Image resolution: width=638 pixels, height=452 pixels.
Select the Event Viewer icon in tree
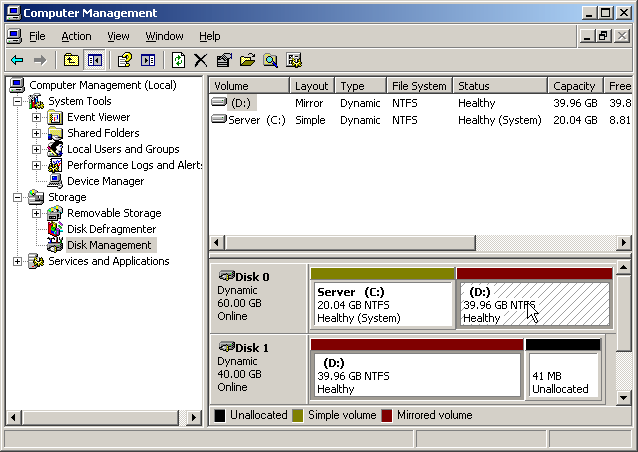point(55,118)
